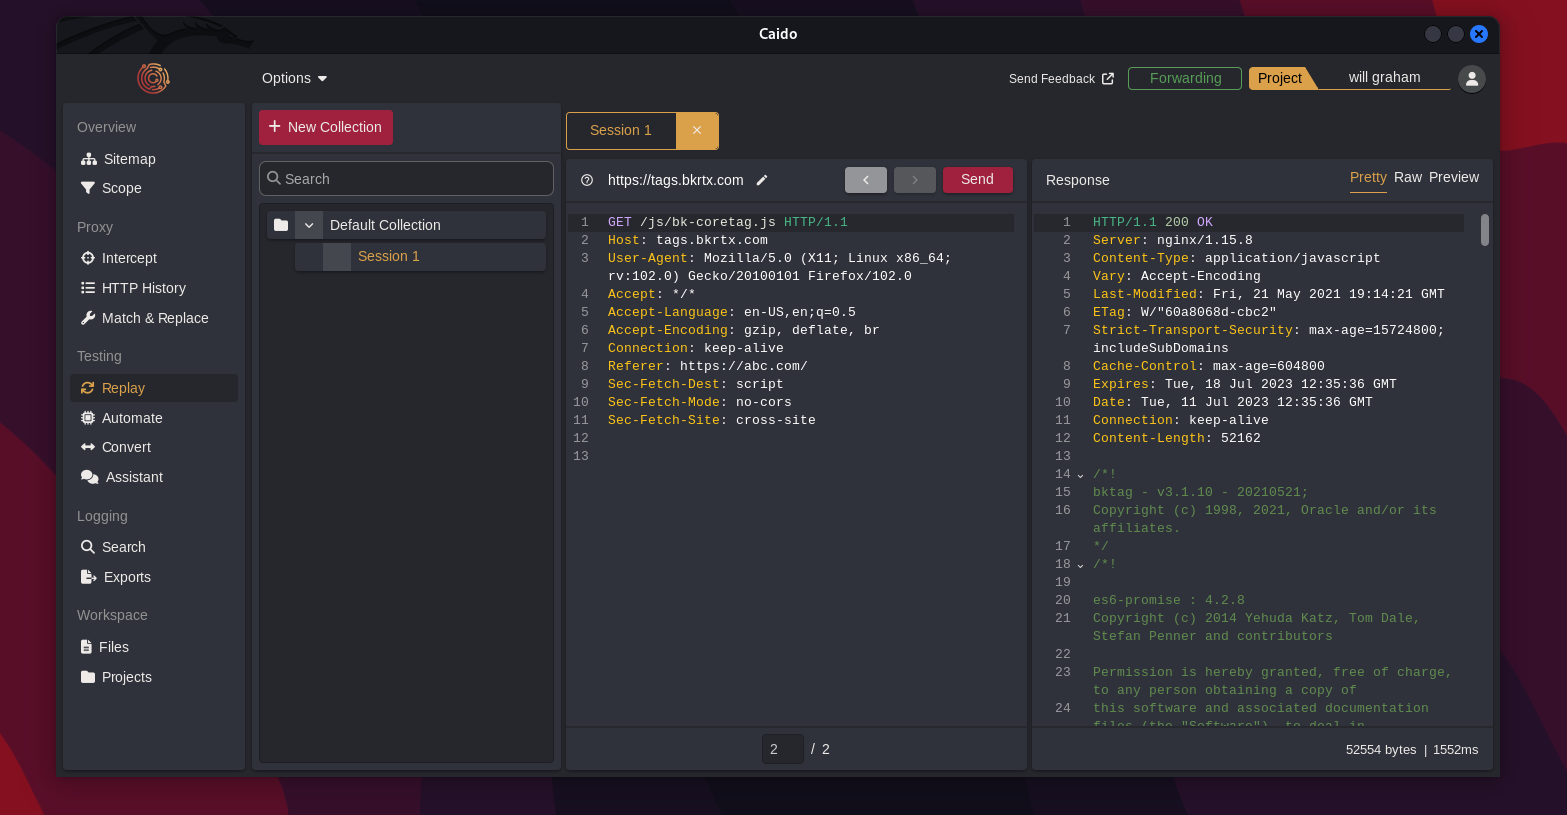Click the user account avatar icon
Screen dimensions: 1567x815
(1471, 78)
